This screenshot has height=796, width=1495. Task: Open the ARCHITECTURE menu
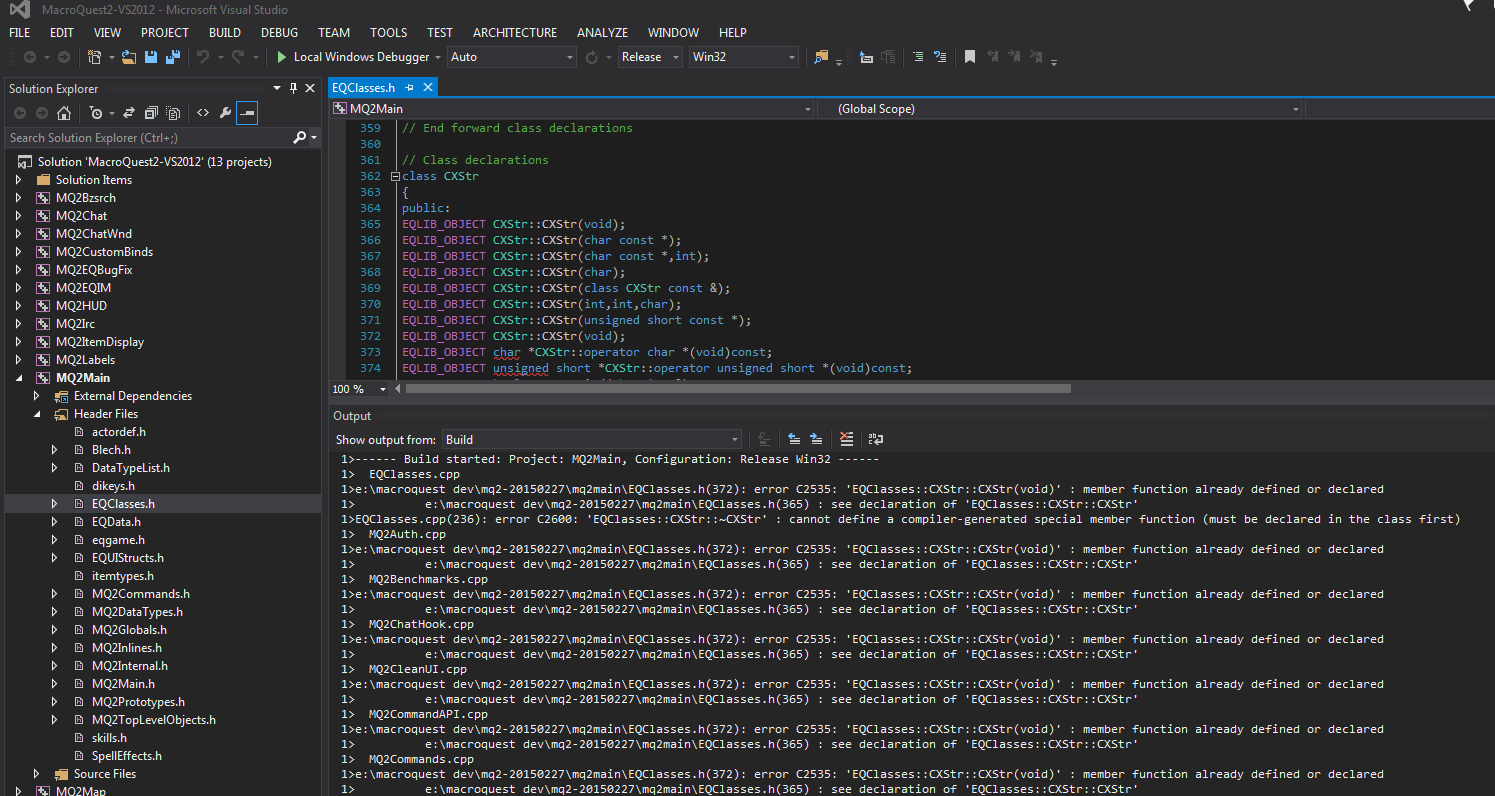[x=515, y=33]
